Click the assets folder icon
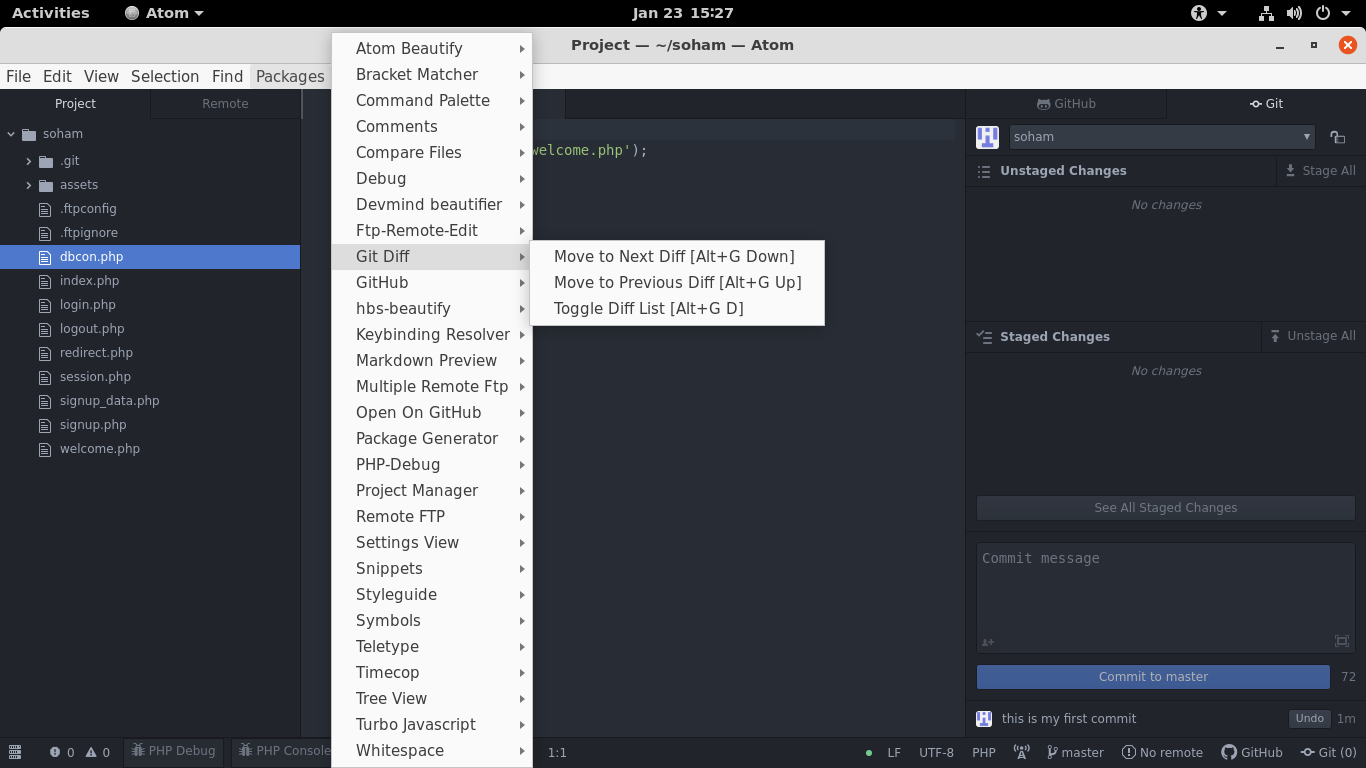This screenshot has width=1366, height=768. (x=46, y=185)
